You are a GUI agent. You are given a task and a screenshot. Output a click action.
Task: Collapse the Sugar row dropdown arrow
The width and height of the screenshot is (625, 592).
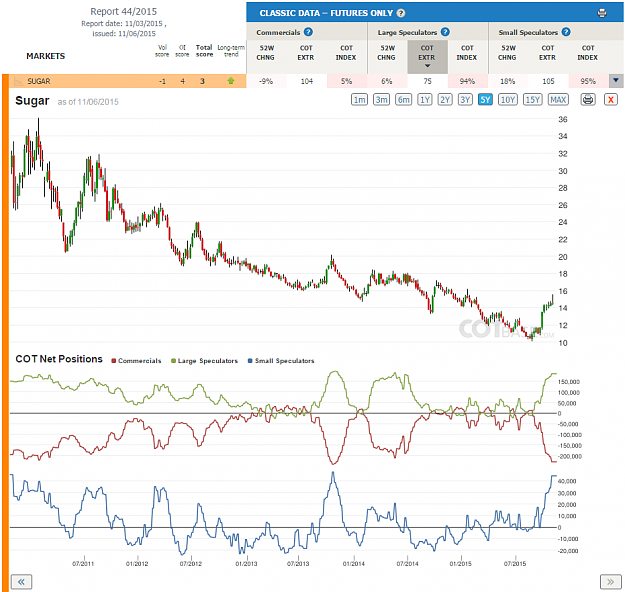616,81
